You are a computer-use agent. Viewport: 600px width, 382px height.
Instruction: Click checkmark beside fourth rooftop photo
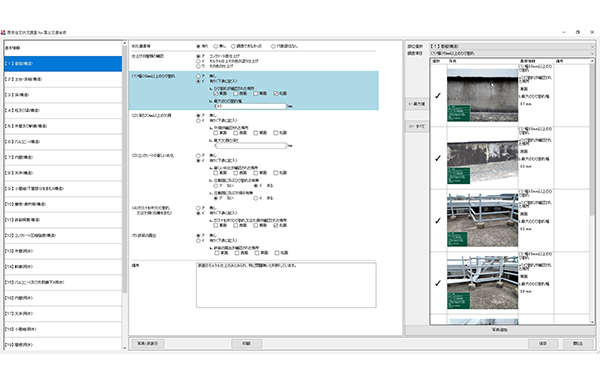click(438, 283)
